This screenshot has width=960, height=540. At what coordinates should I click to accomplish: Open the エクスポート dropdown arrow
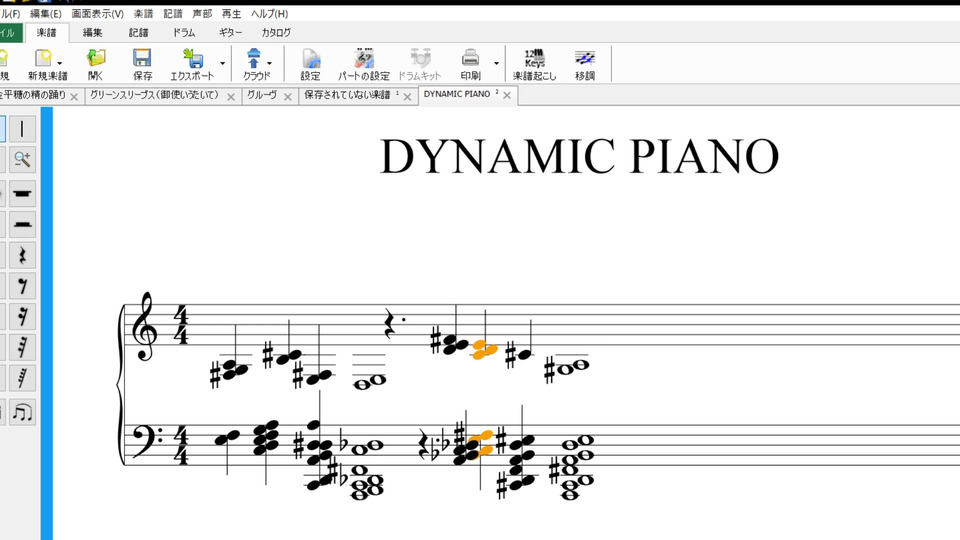point(222,64)
